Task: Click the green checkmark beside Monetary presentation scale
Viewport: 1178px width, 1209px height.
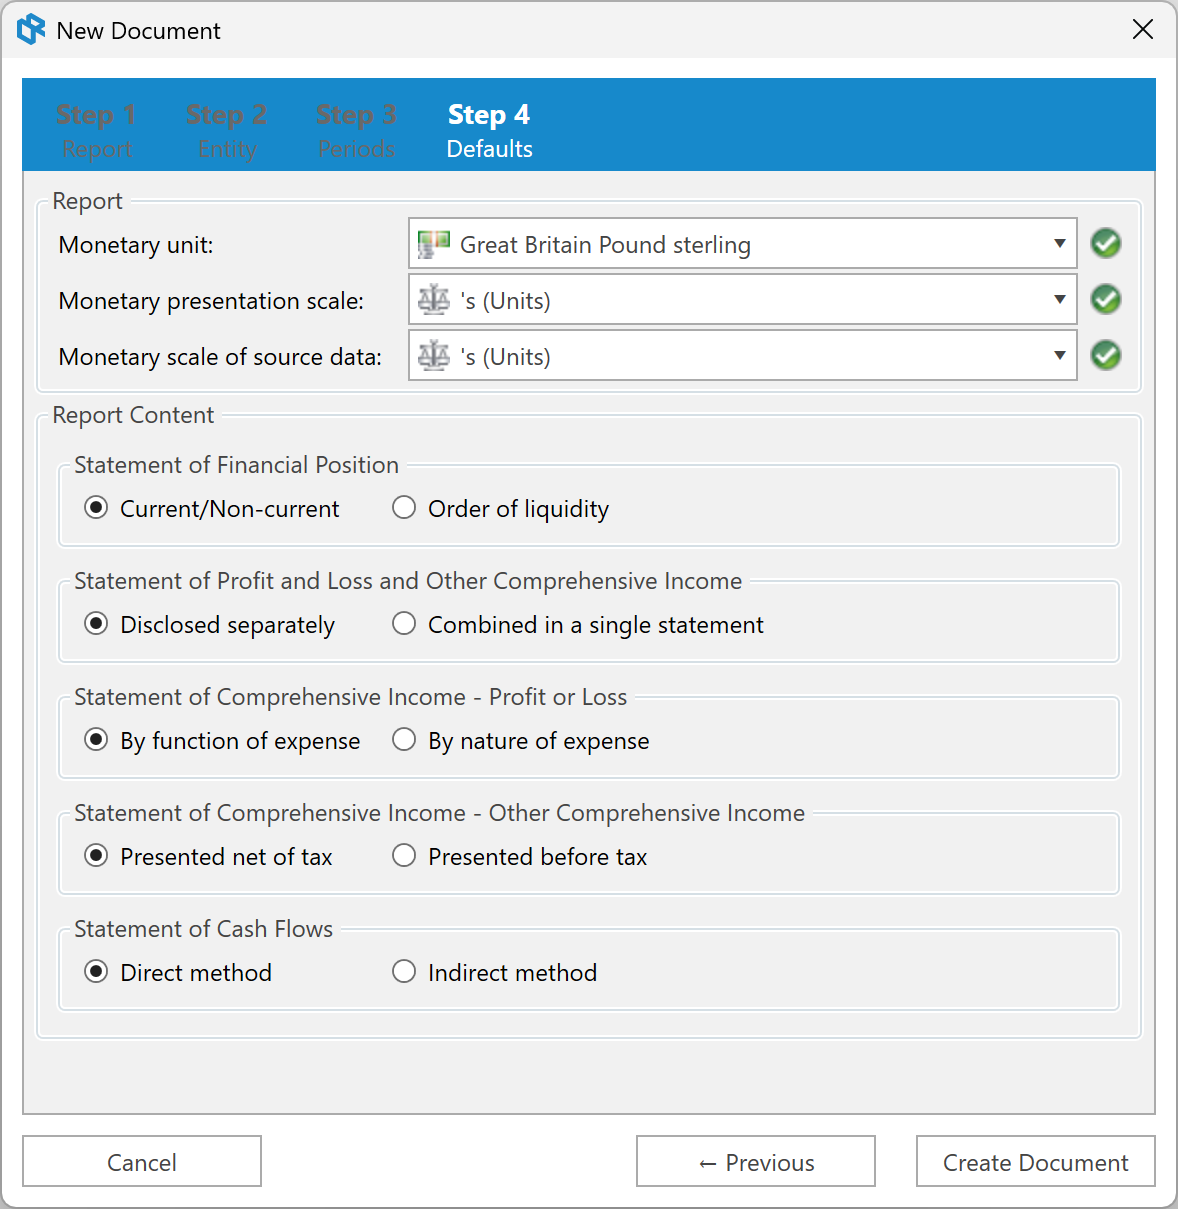Action: tap(1106, 299)
